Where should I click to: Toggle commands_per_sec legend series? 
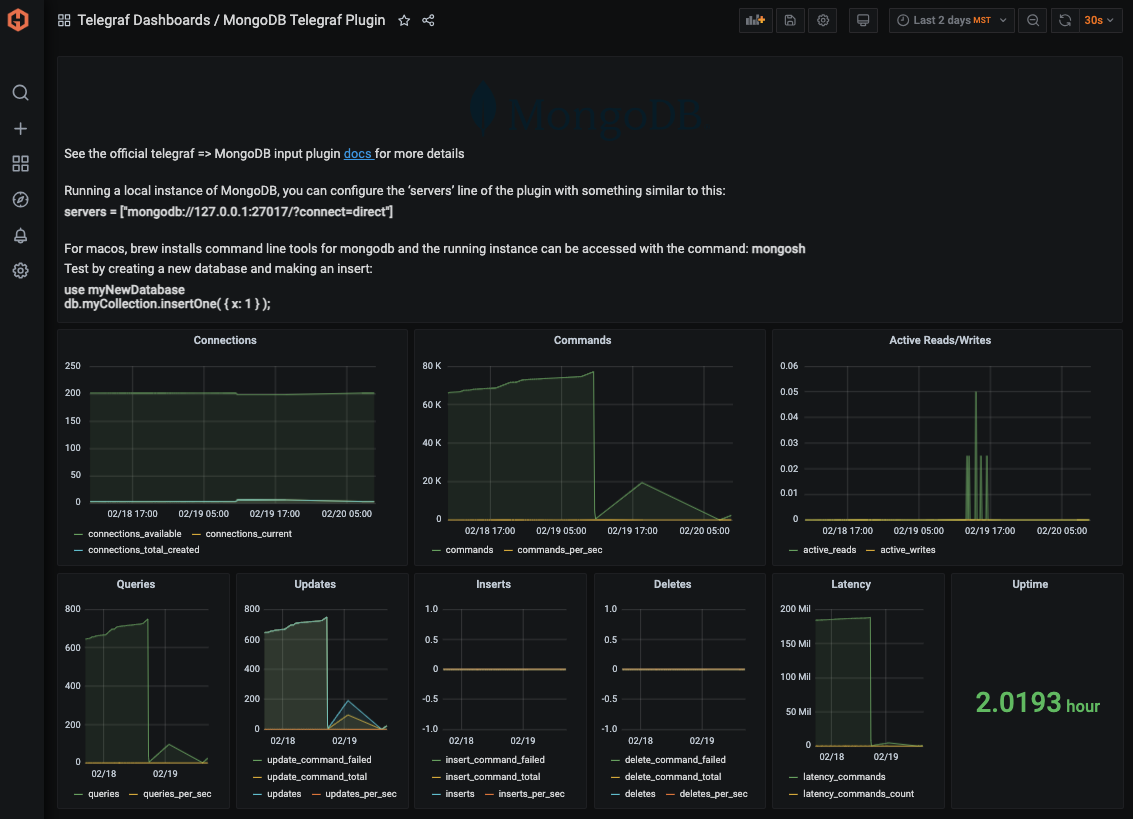559,550
